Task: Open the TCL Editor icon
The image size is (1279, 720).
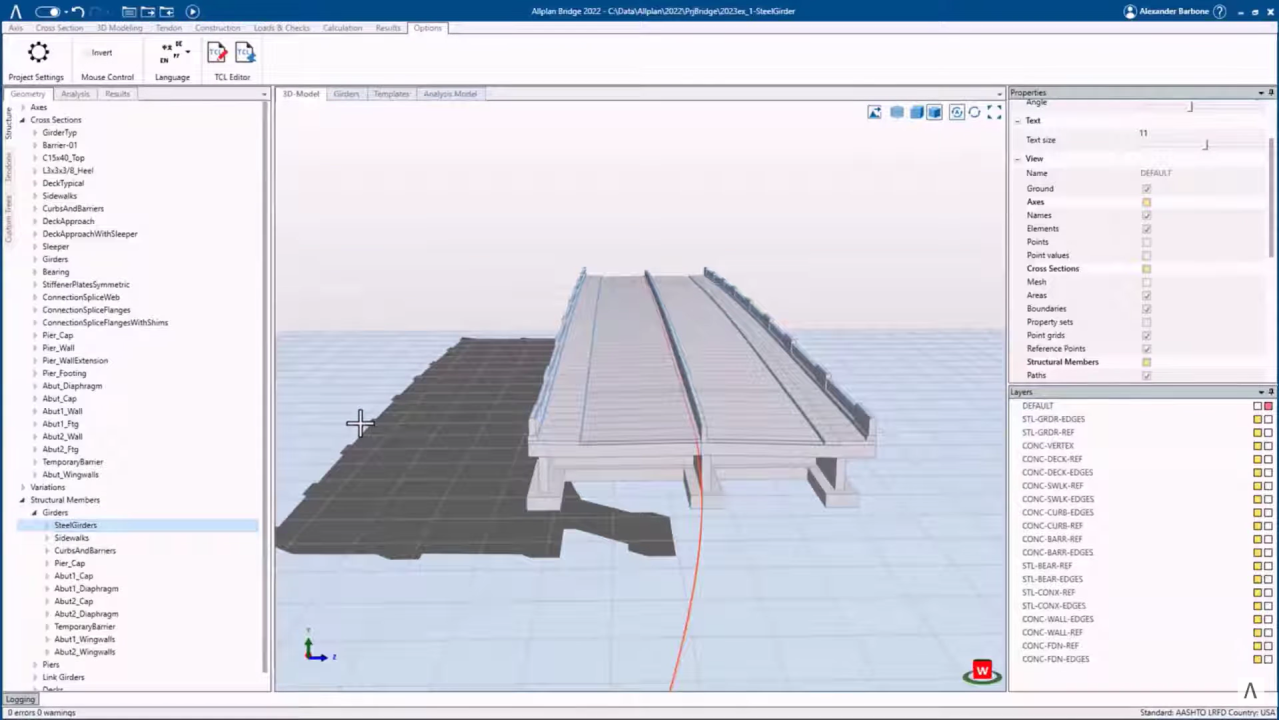Action: tap(217, 53)
